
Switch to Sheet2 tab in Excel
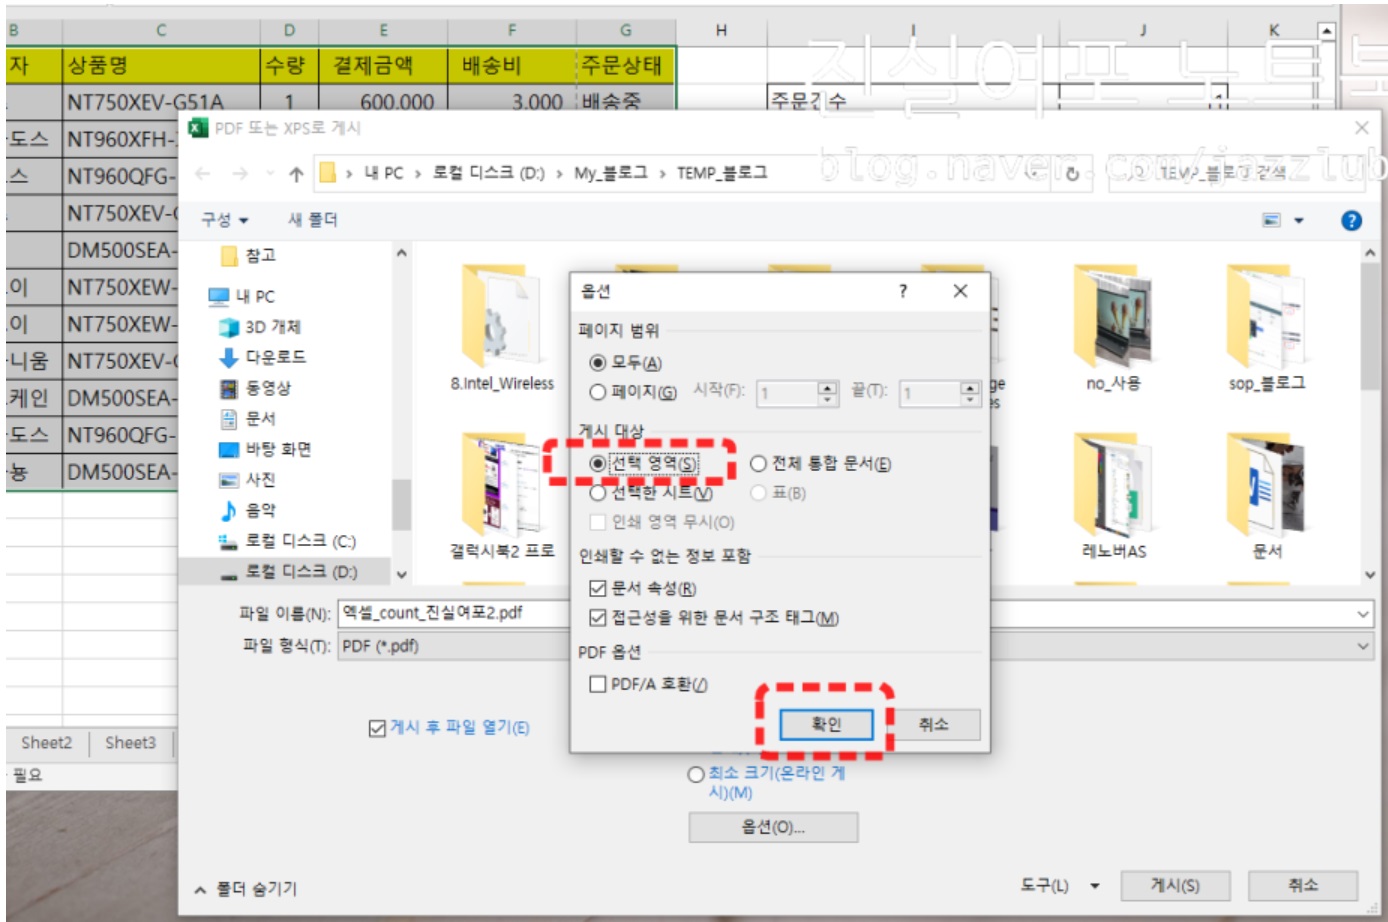tap(47, 743)
